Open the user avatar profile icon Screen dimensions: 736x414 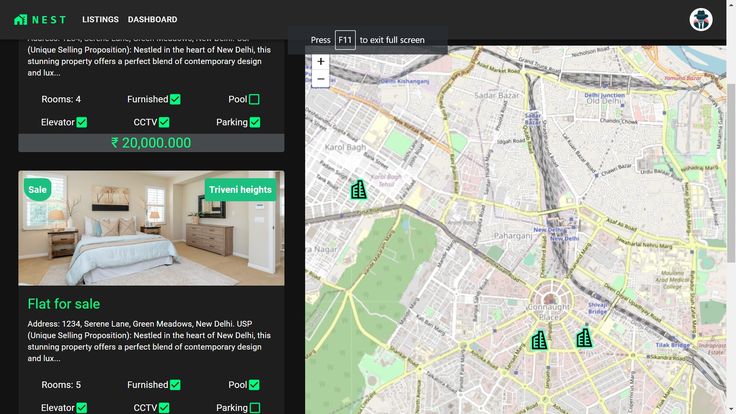701,20
